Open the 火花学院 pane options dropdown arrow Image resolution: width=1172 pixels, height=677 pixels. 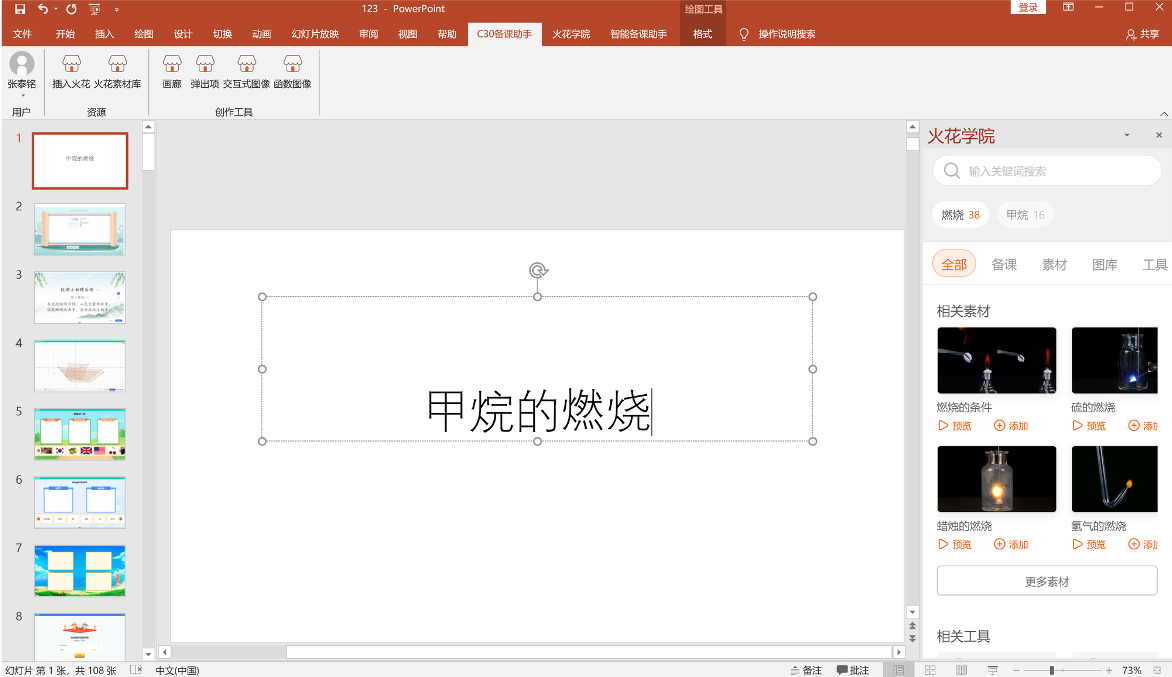[x=1126, y=135]
